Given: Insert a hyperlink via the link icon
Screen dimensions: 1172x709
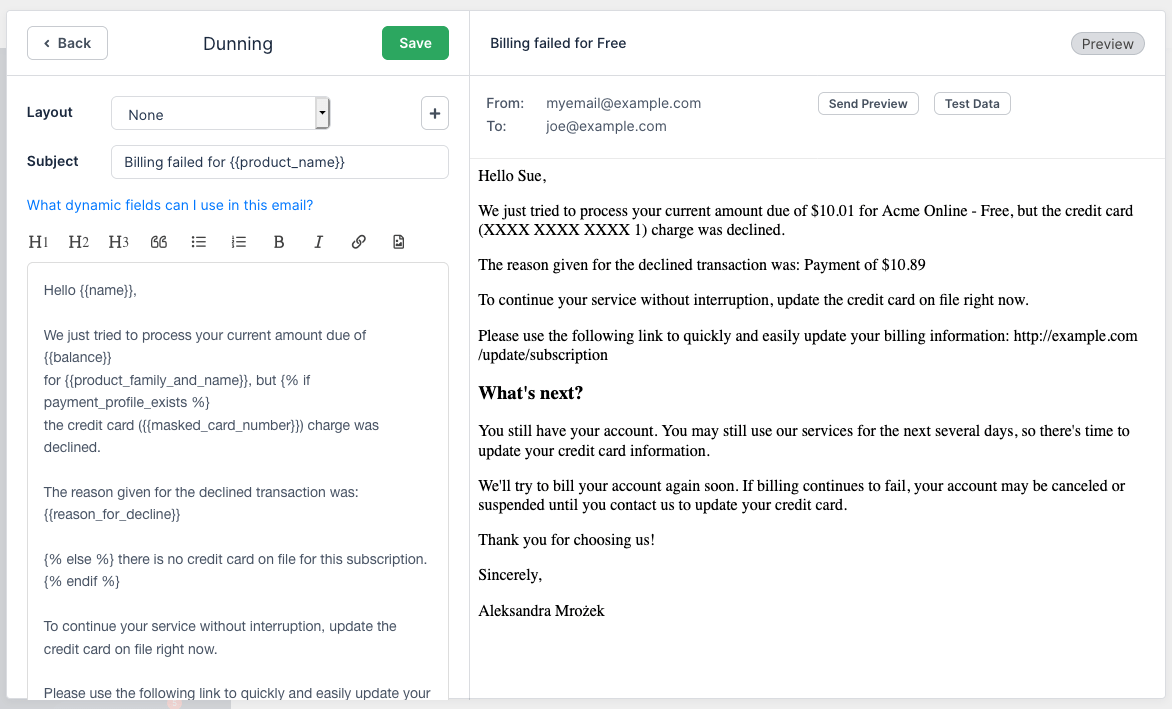Looking at the screenshot, I should [x=359, y=242].
